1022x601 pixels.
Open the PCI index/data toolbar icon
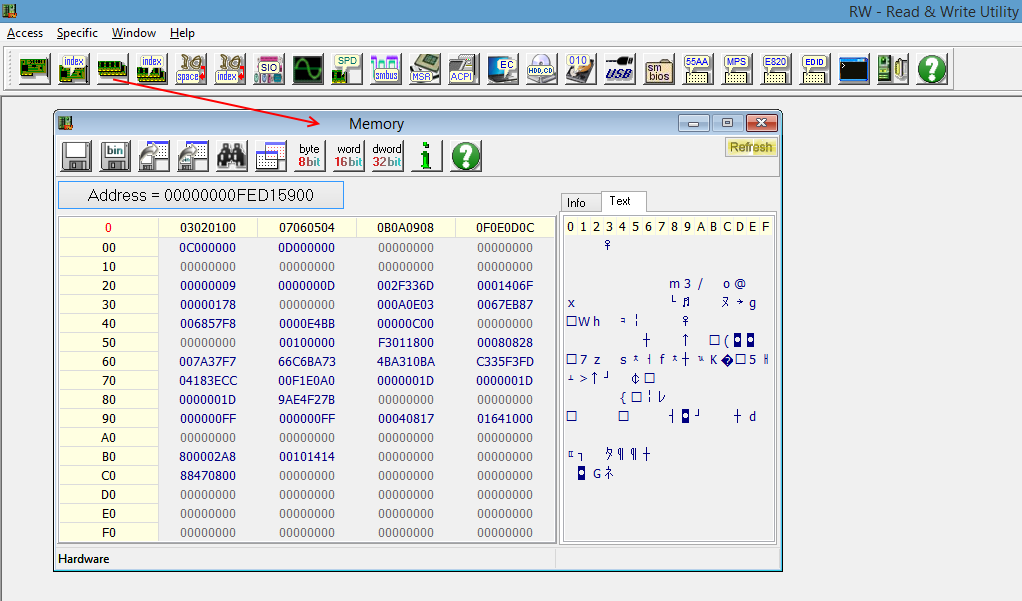coord(74,69)
